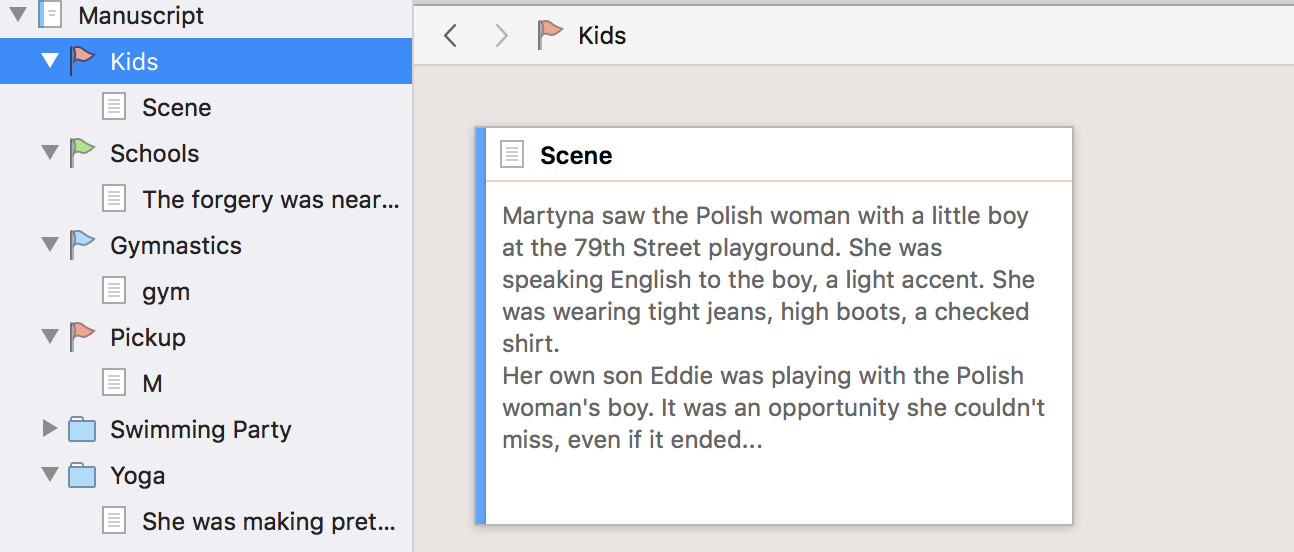The width and height of the screenshot is (1294, 552).
Task: Click the red flag icon beside Kids in binder
Action: click(x=83, y=61)
